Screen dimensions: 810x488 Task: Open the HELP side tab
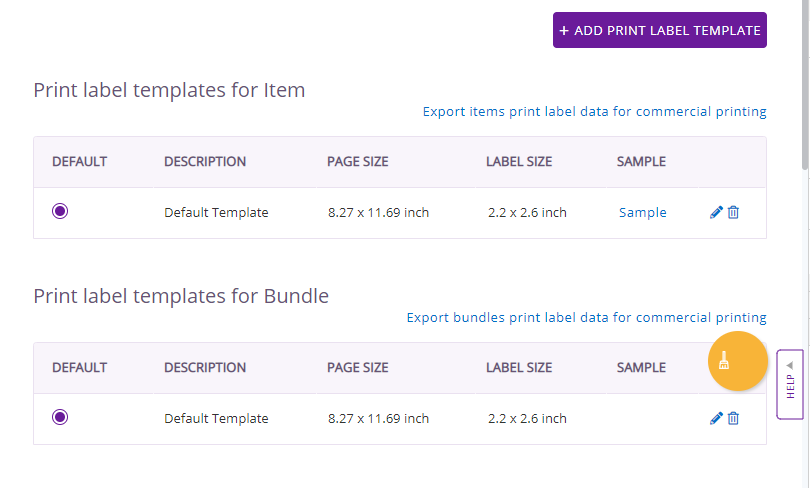[790, 384]
